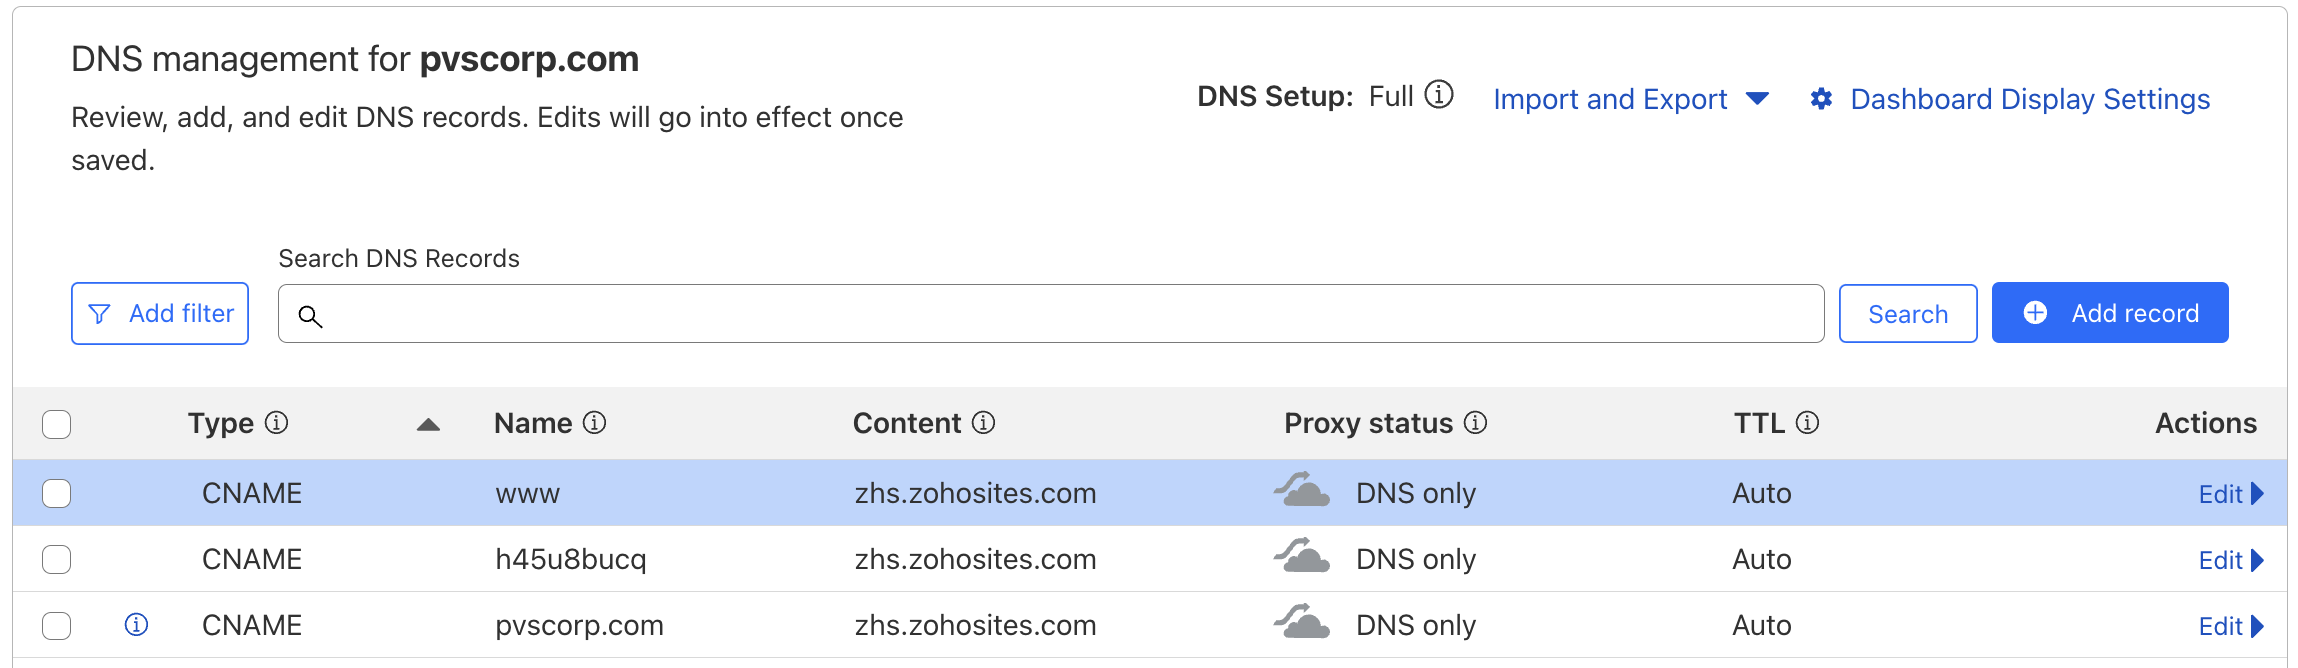Click the info icon beside Proxy status
Screen dimensions: 2298x668
(x=1475, y=423)
